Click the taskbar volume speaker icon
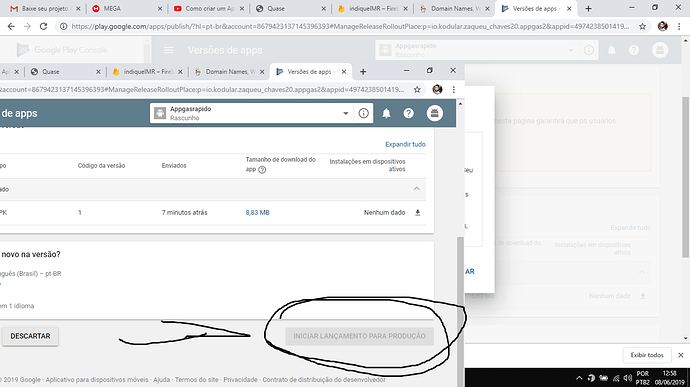 pos(628,378)
